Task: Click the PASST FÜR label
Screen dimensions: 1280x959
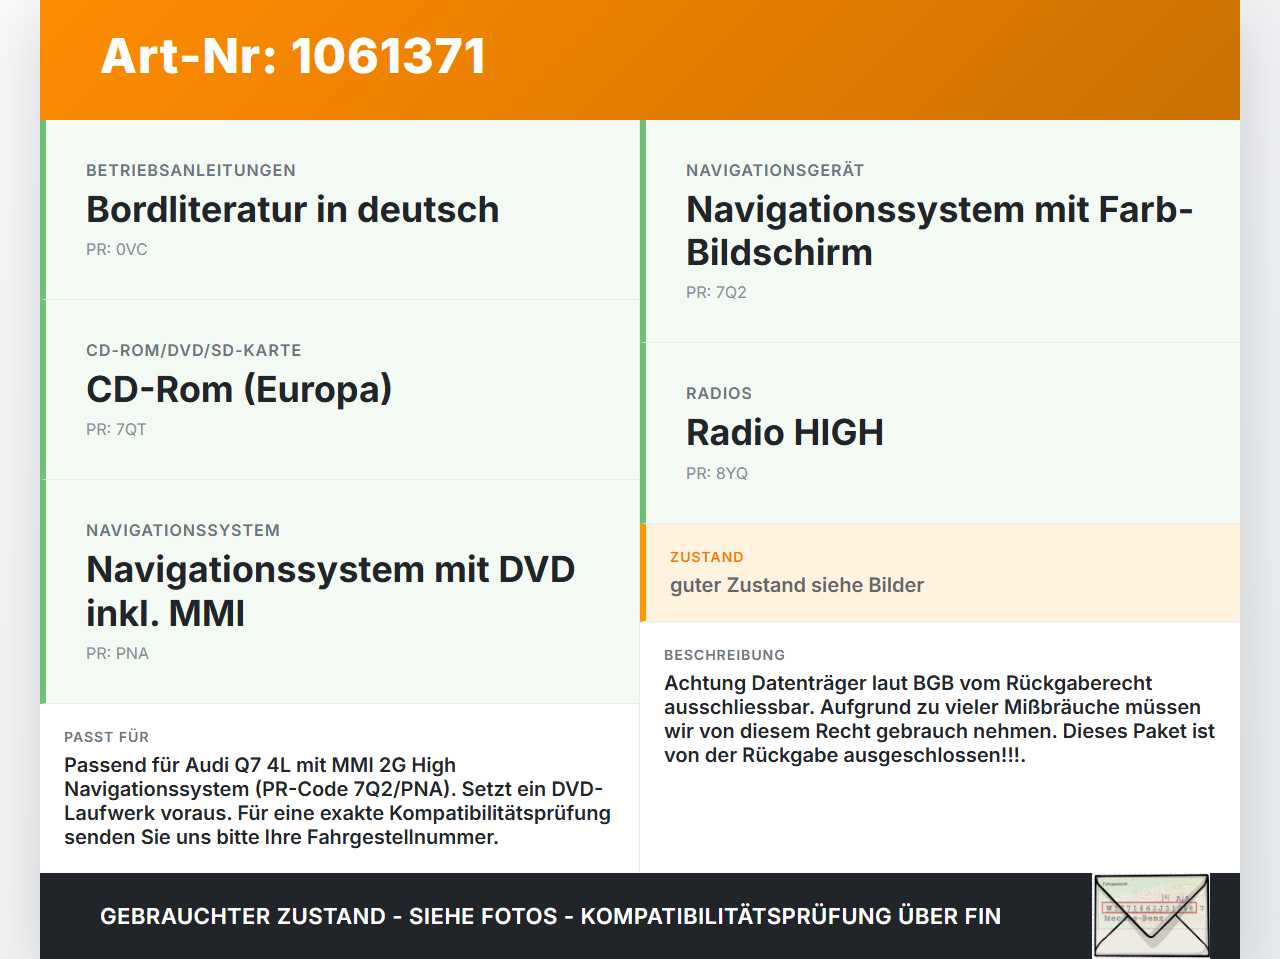Action: click(107, 737)
